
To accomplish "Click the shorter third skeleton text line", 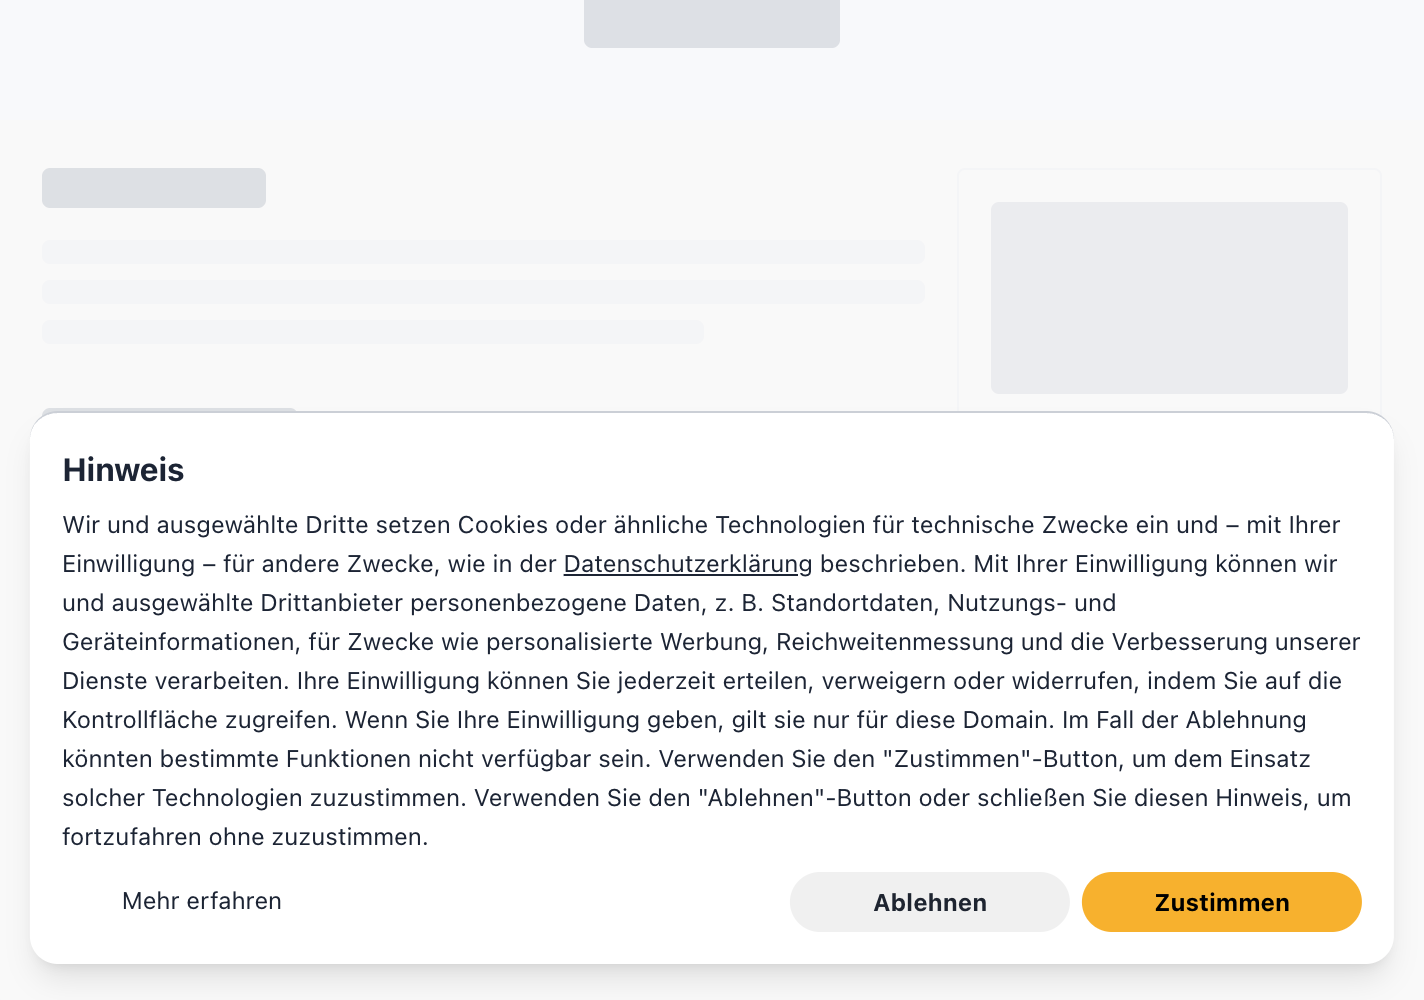I will click(x=373, y=332).
